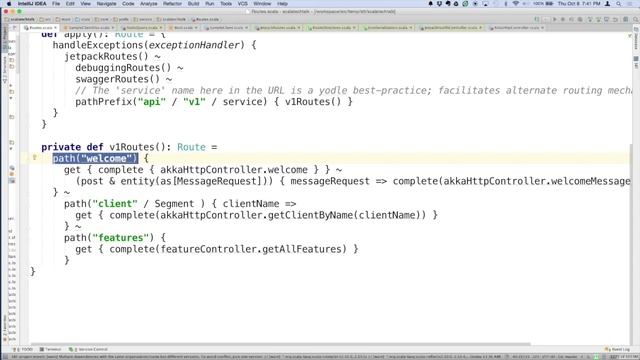The width and height of the screenshot is (640, 360).
Task: Open the Favorites tool window side tab
Action: tap(5, 327)
